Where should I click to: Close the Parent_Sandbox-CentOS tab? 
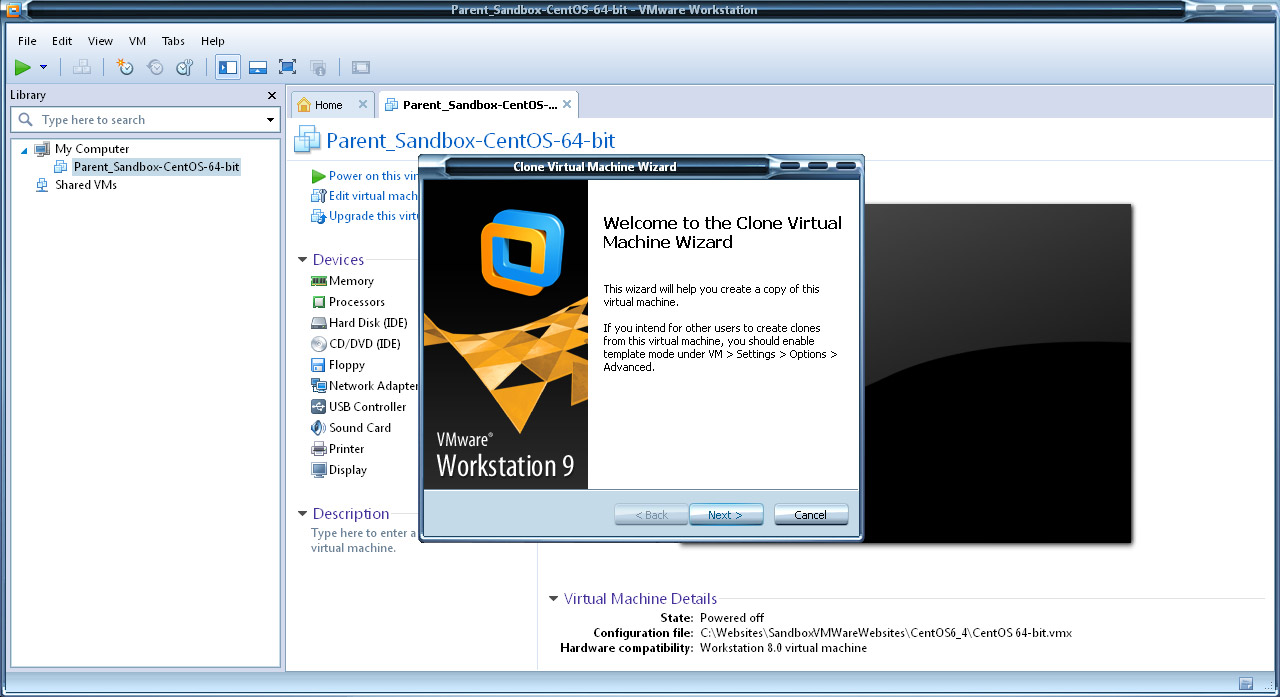click(567, 104)
